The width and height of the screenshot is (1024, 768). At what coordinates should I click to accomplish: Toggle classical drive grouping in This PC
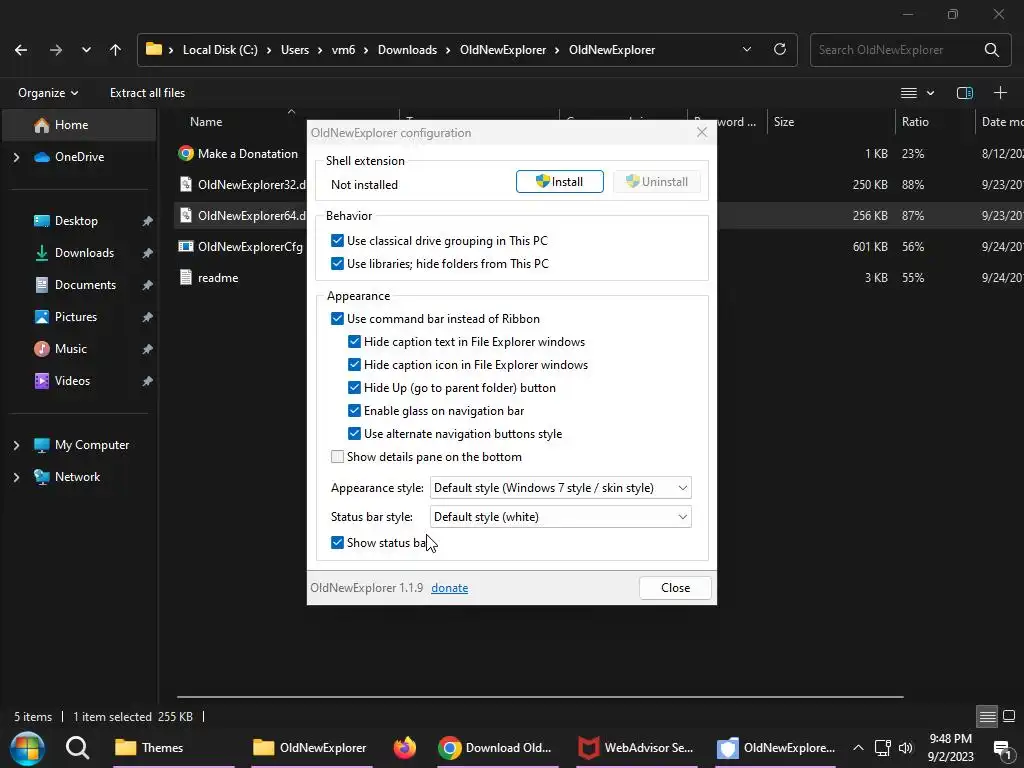[337, 240]
